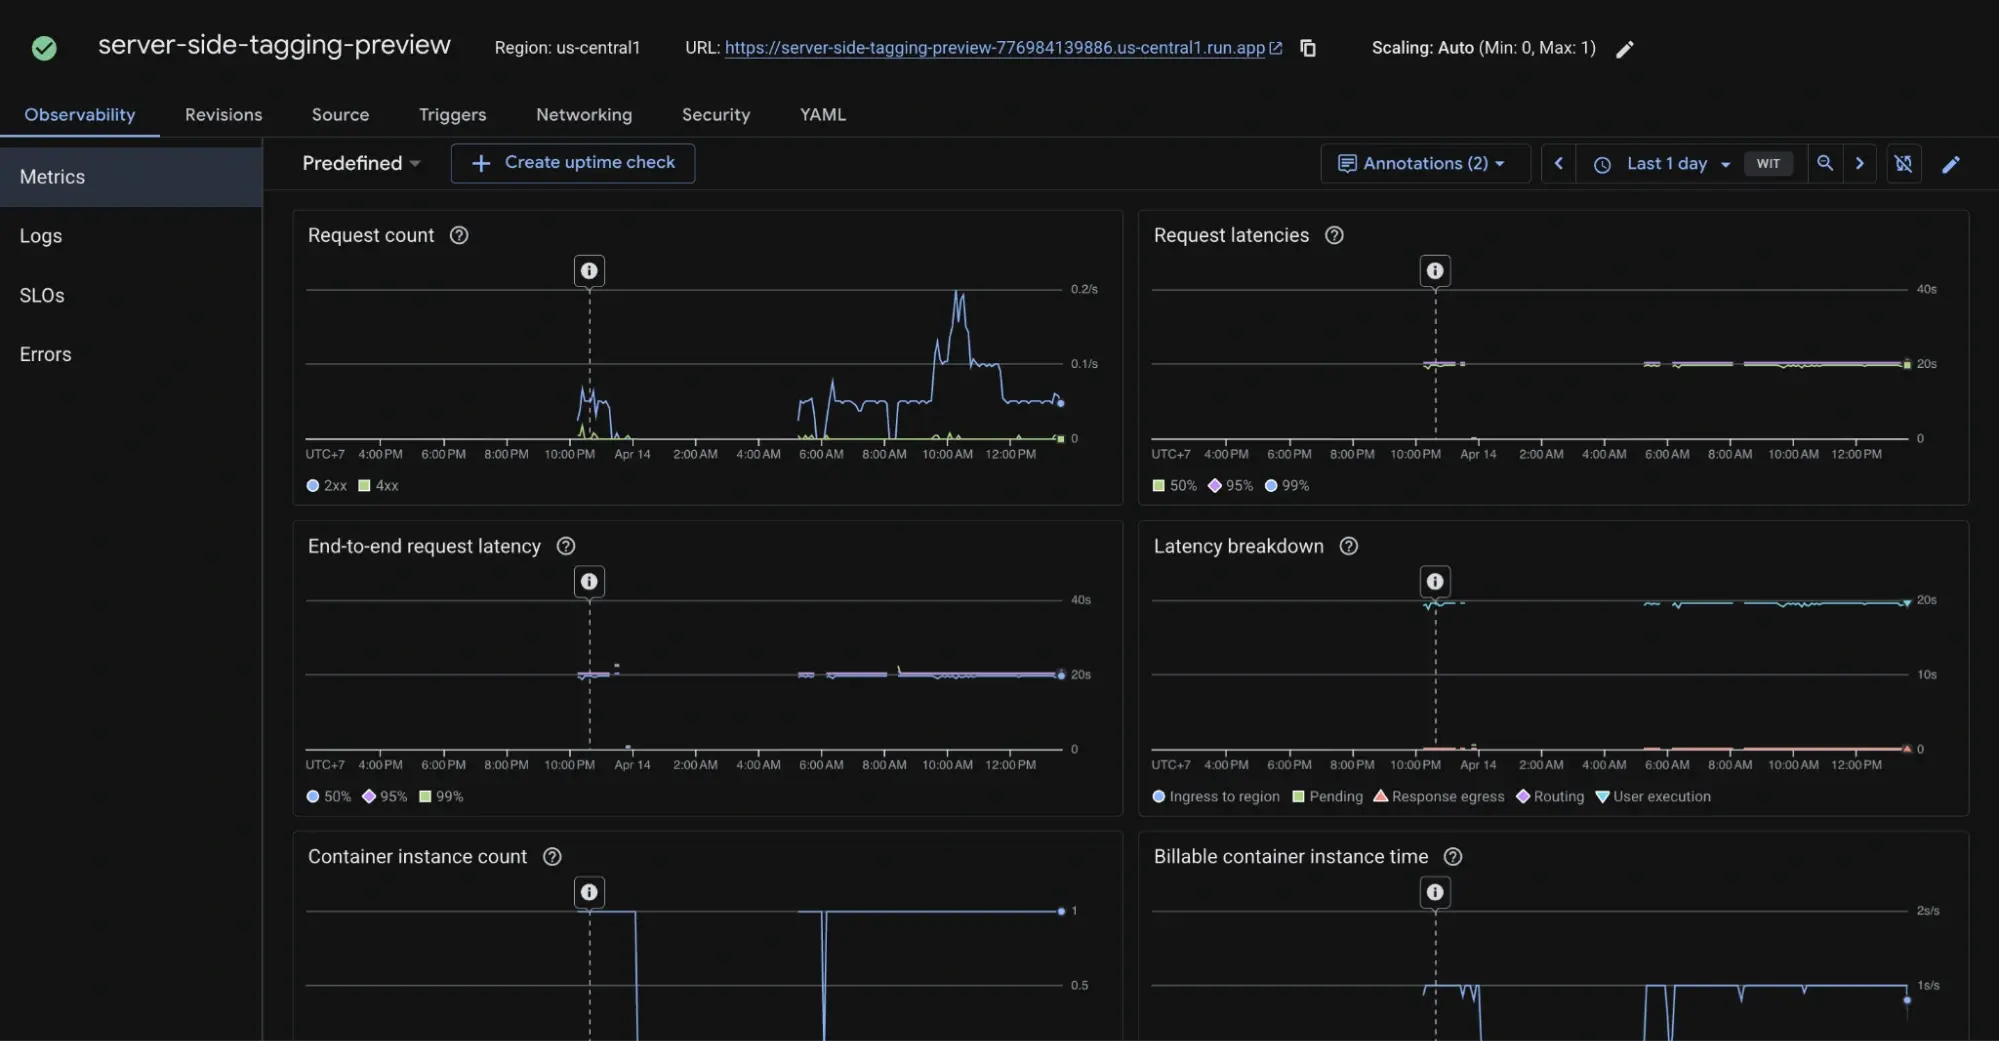The height and width of the screenshot is (1042, 1999).
Task: Select Metrics in the side navigation
Action: 131,177
